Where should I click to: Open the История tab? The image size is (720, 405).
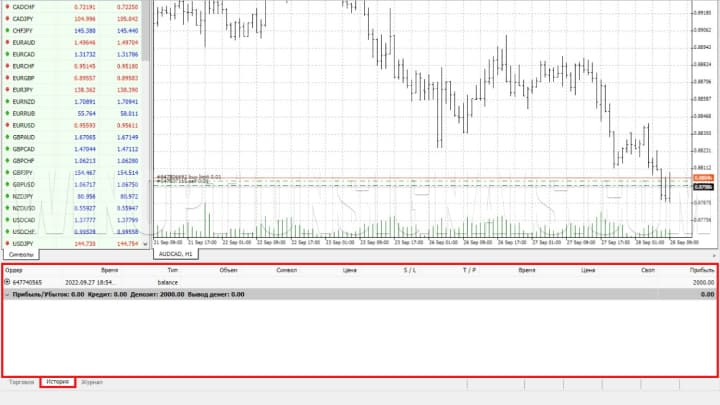pos(57,382)
